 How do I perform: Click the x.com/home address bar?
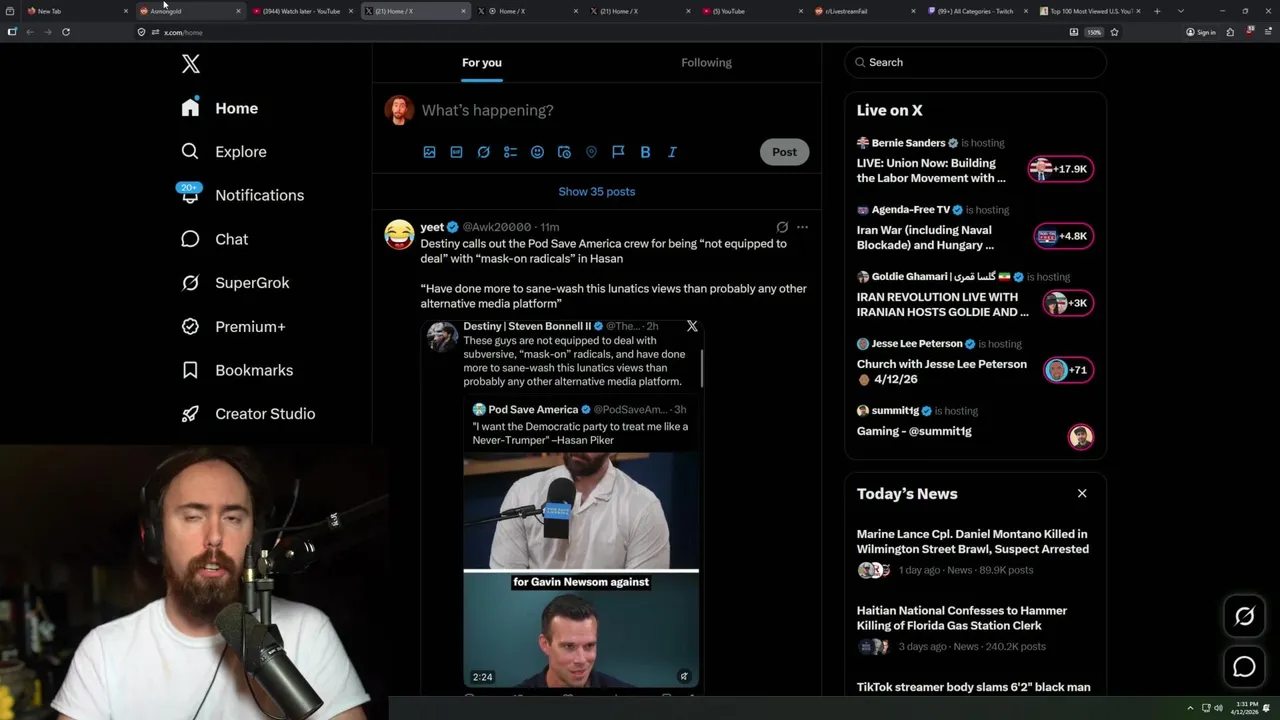point(600,32)
